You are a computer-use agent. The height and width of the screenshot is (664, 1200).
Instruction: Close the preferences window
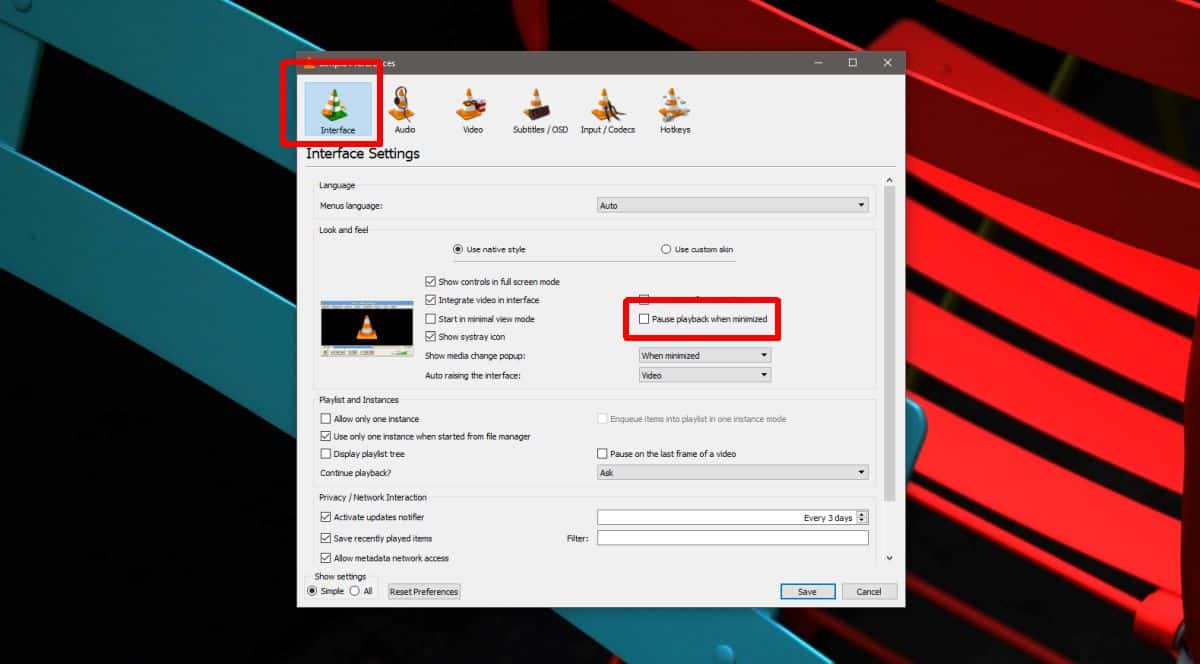[887, 62]
